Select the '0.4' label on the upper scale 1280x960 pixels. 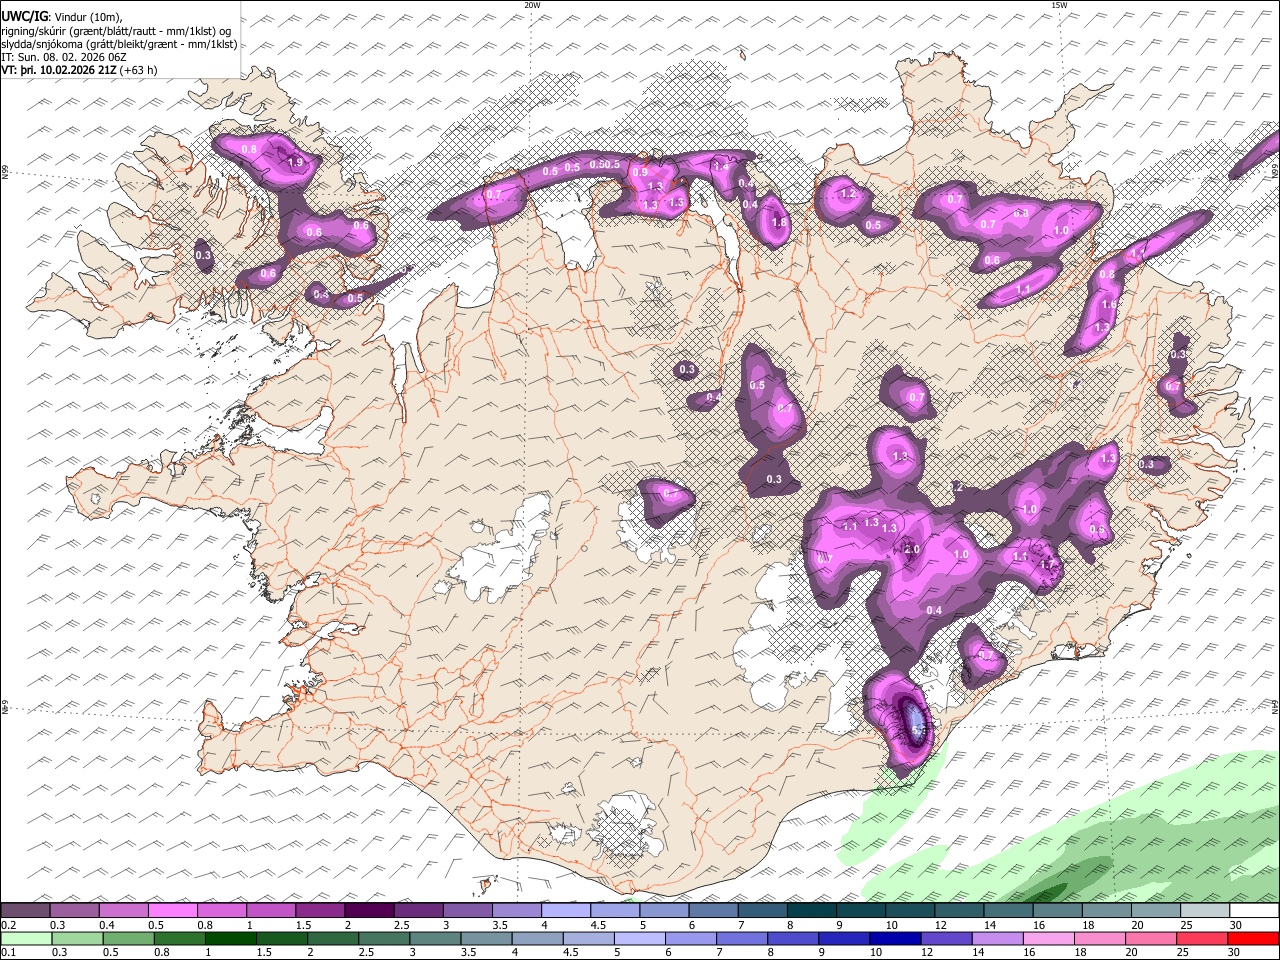(107, 925)
